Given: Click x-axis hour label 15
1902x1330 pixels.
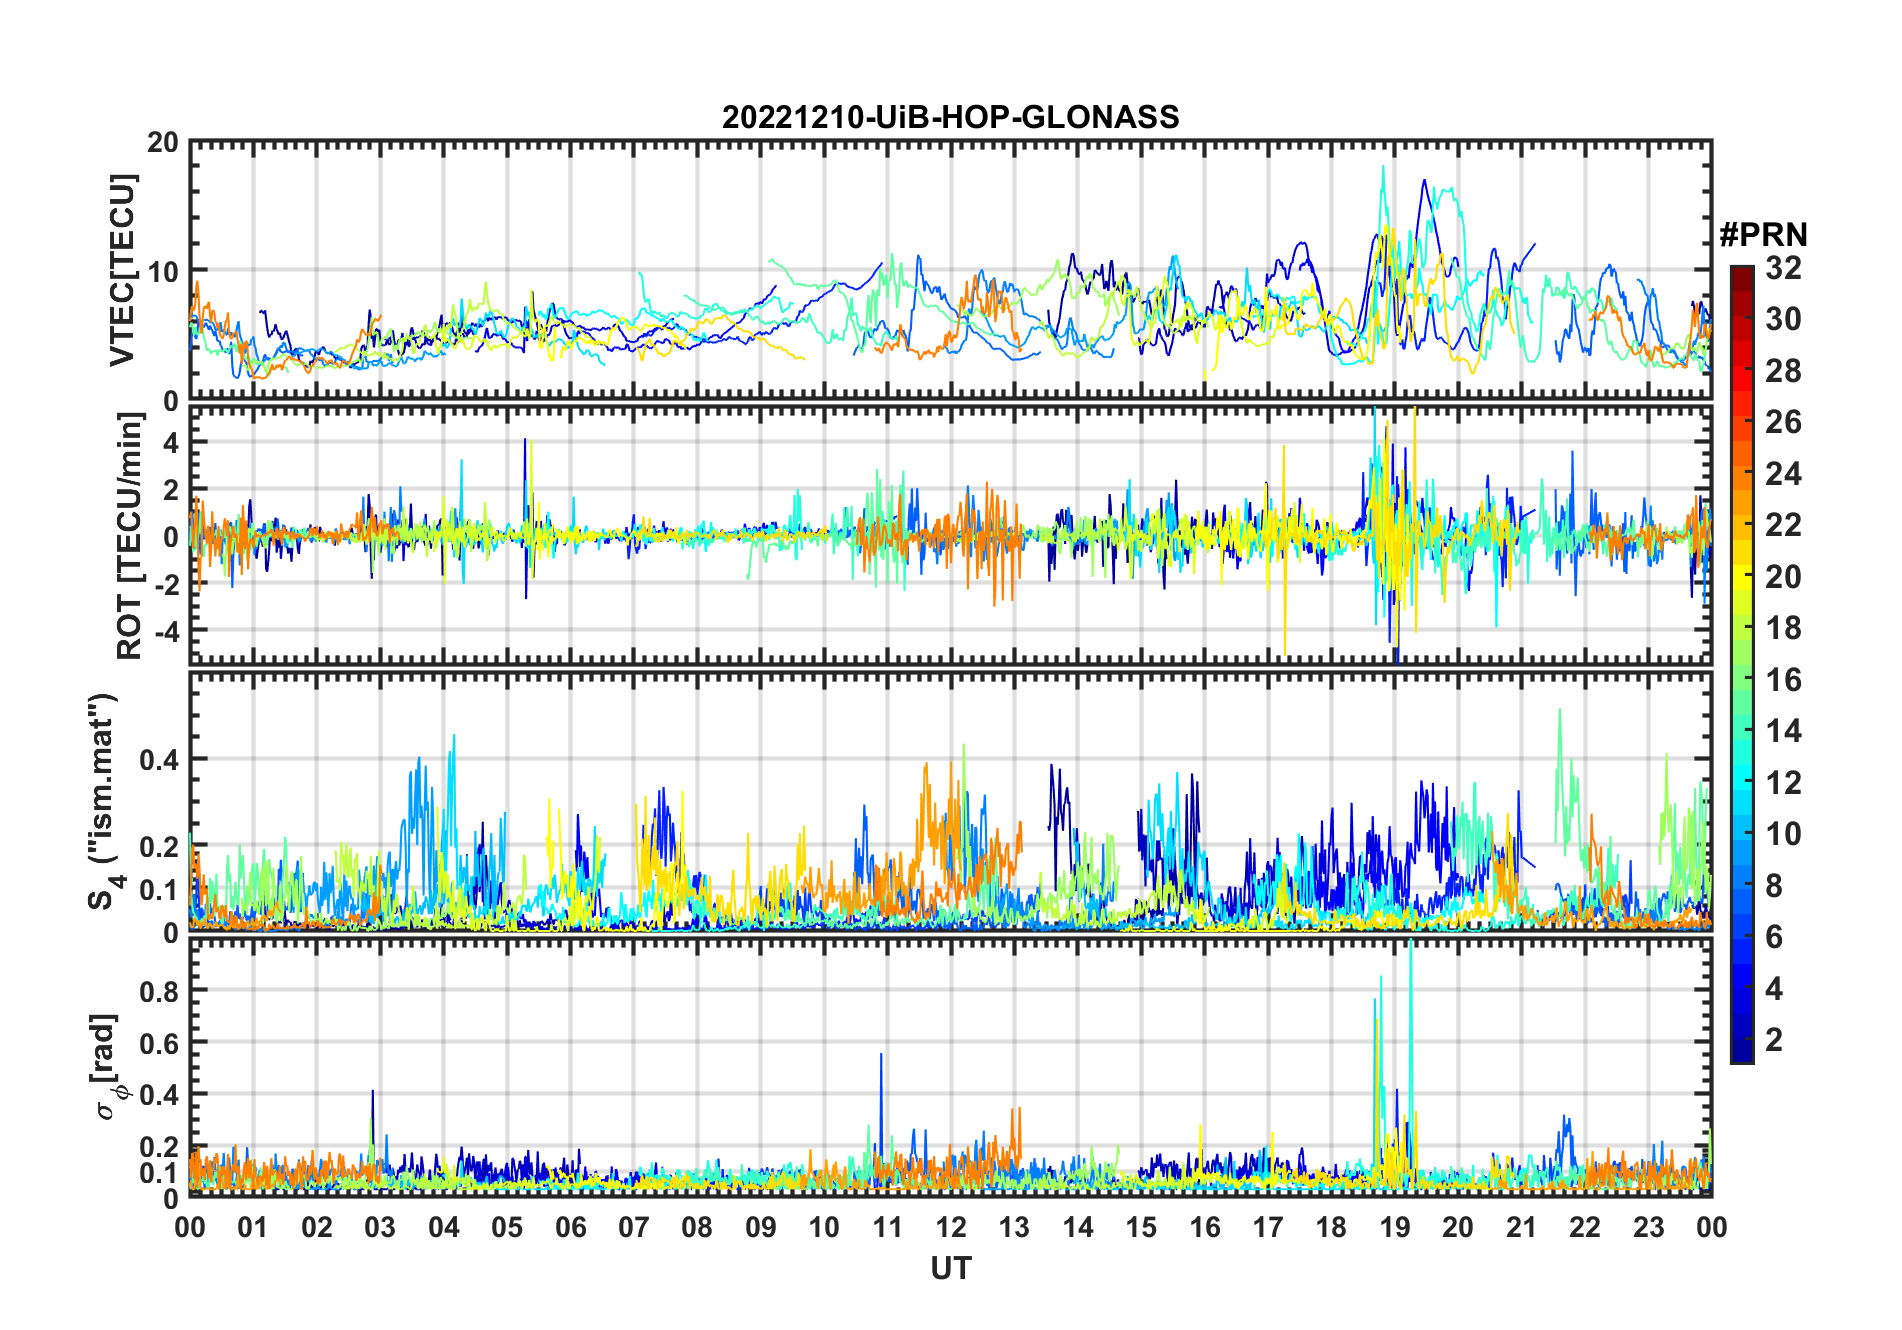Looking at the screenshot, I should click(x=1141, y=1228).
